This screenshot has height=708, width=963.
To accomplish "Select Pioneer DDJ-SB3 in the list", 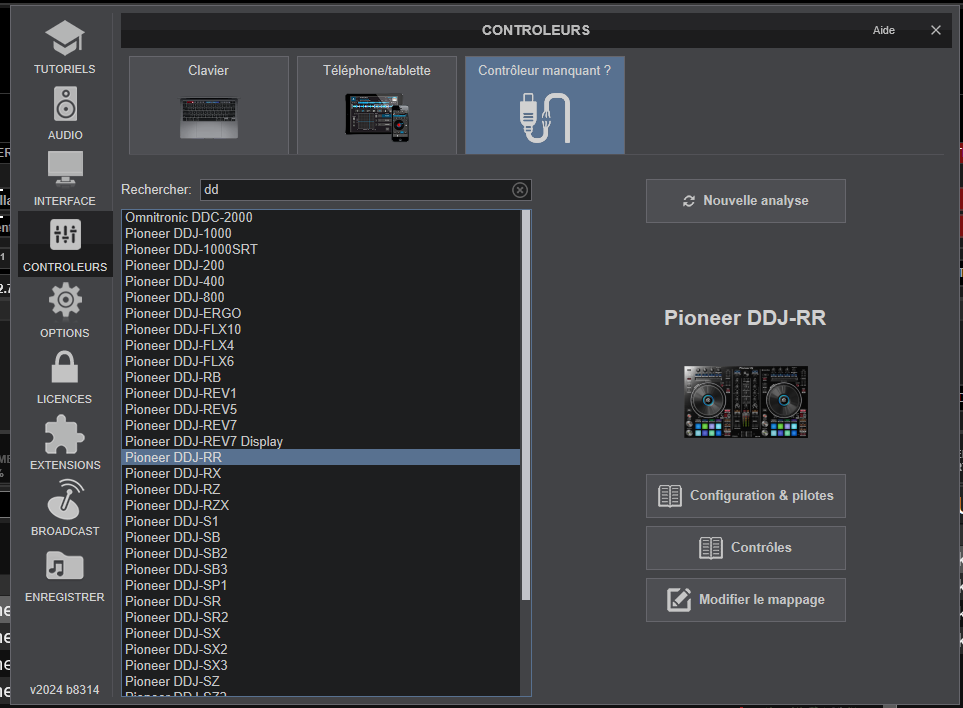I will (321, 569).
